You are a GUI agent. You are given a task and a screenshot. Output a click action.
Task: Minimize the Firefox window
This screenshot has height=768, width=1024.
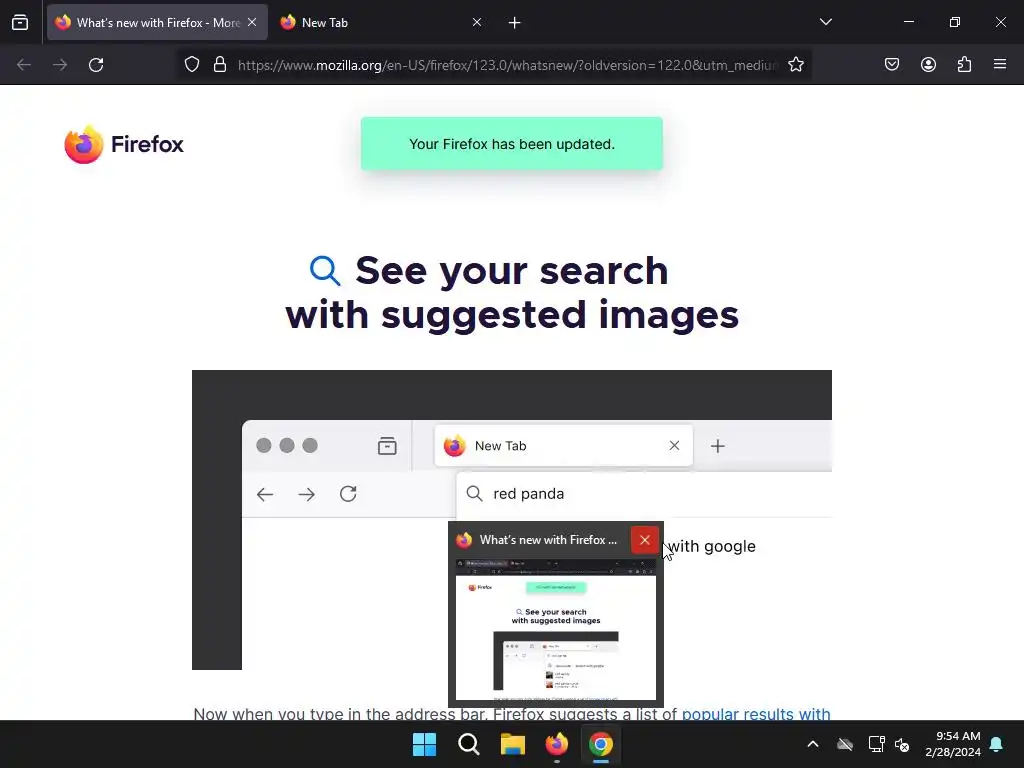click(908, 22)
